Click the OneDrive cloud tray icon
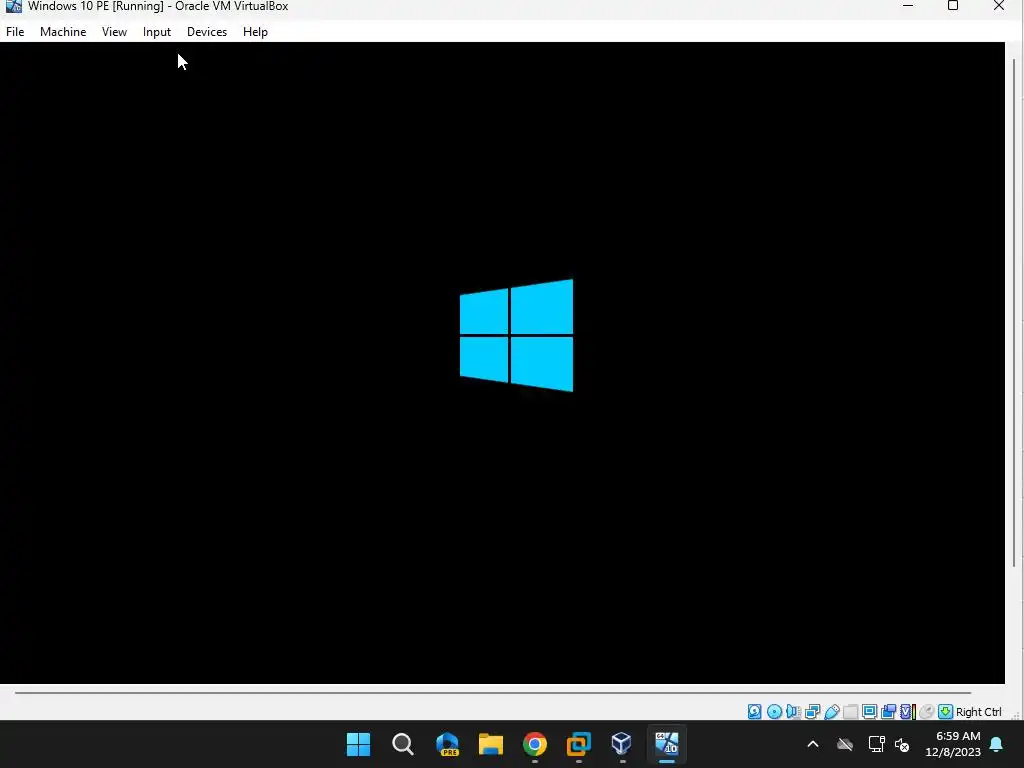The width and height of the screenshot is (1024, 768). (845, 744)
